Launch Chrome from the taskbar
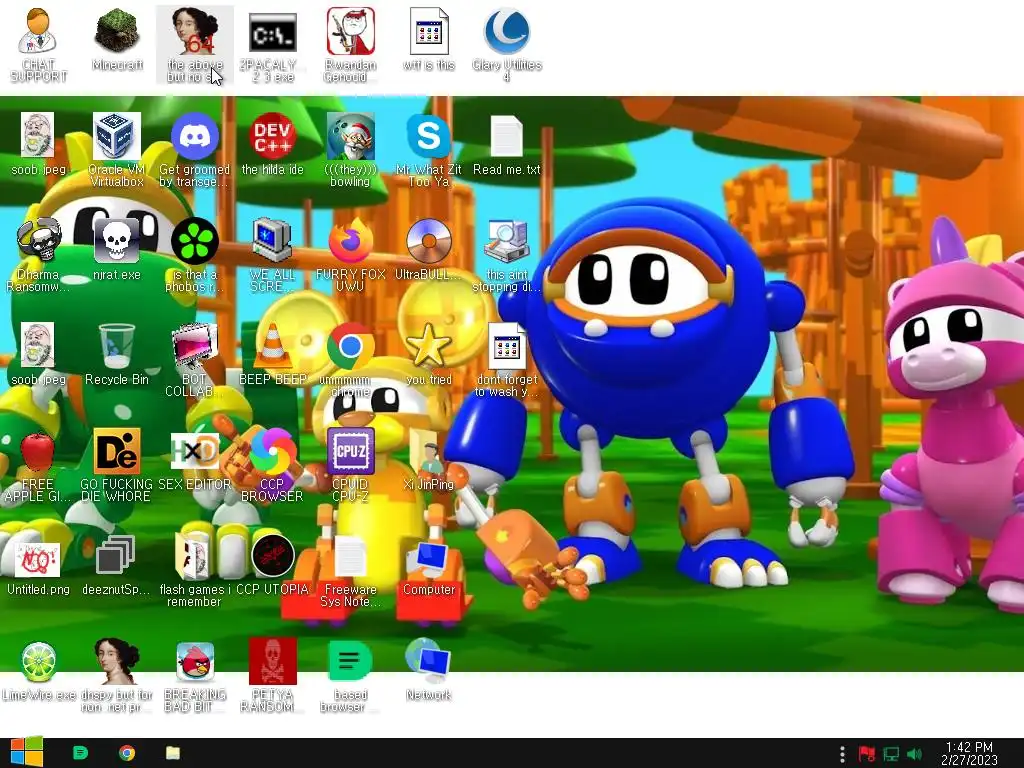 [127, 753]
